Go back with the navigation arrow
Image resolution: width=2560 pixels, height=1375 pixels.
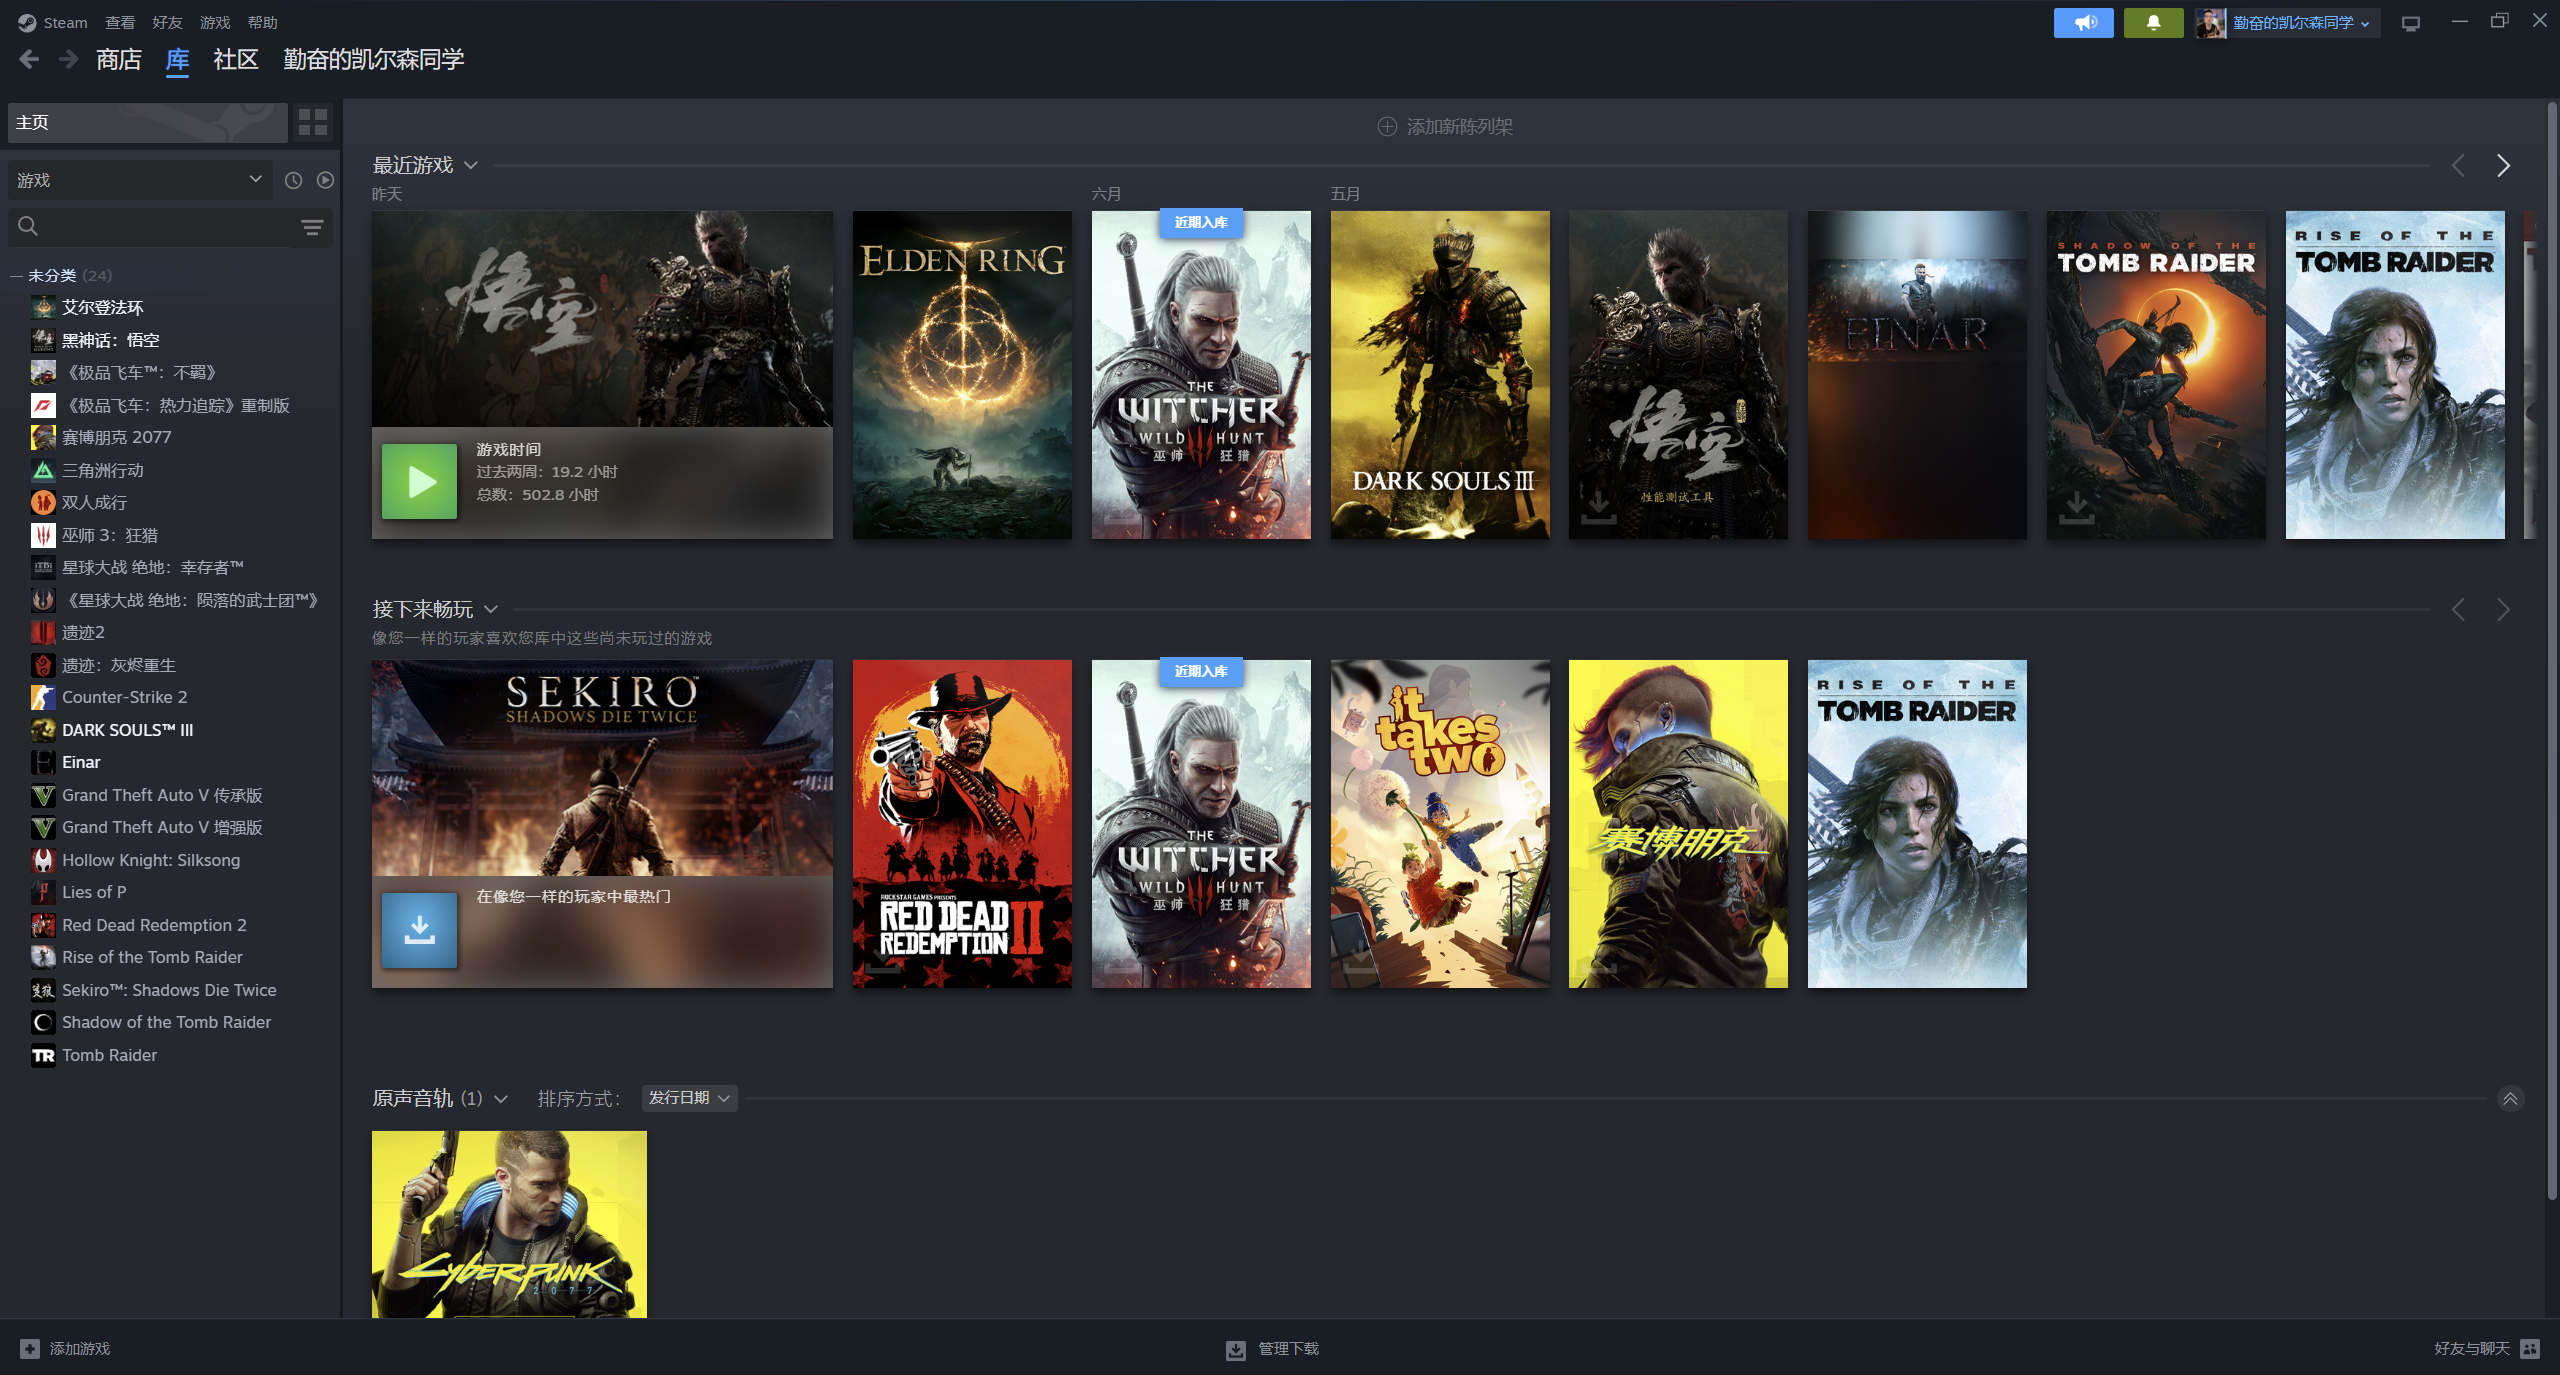29,60
